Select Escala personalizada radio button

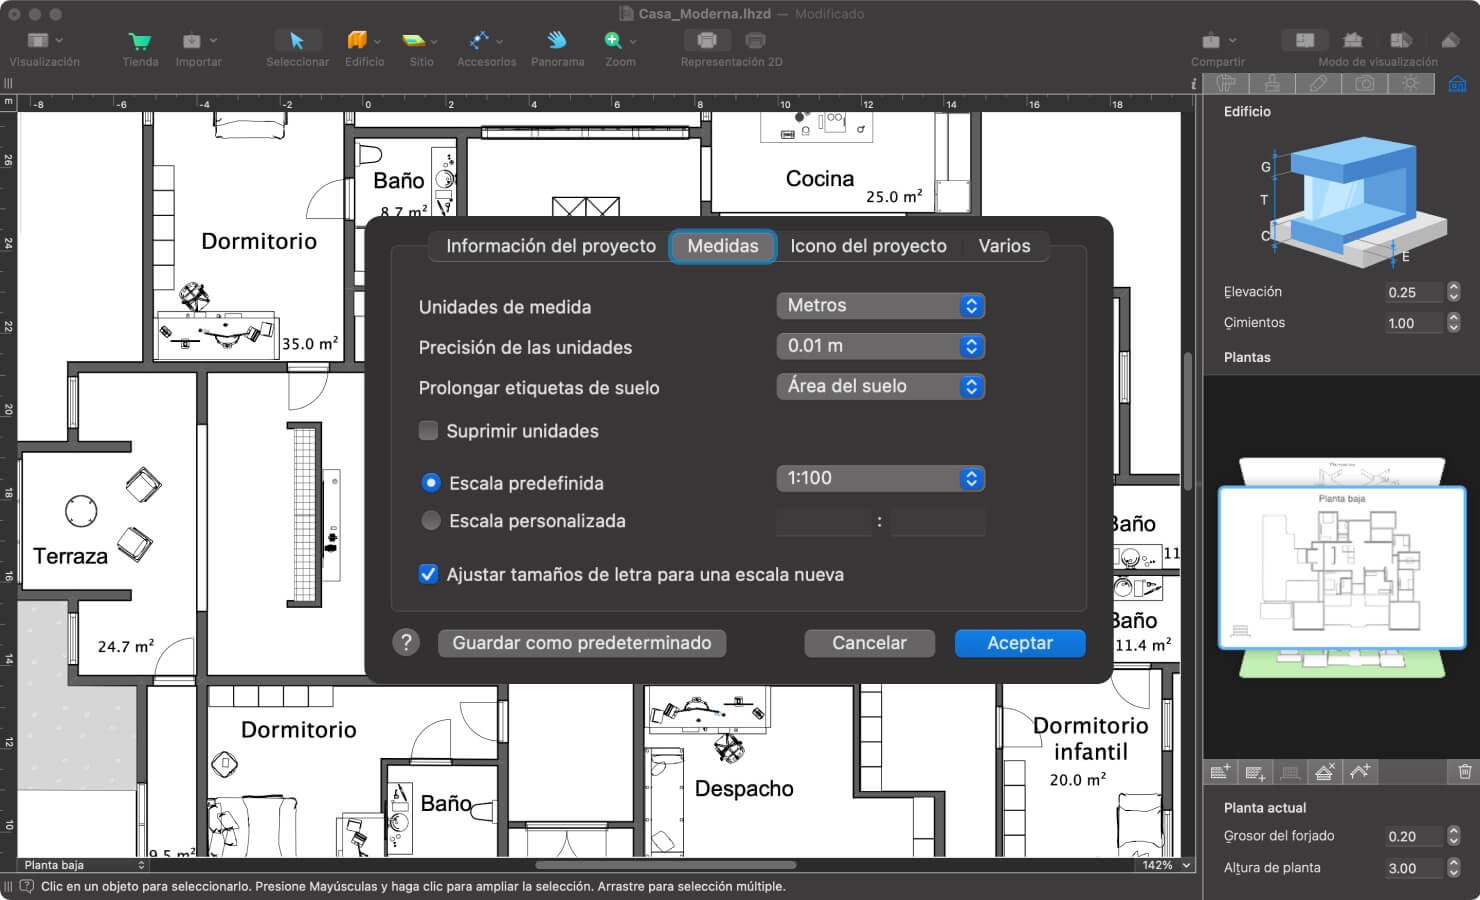pyautogui.click(x=431, y=521)
